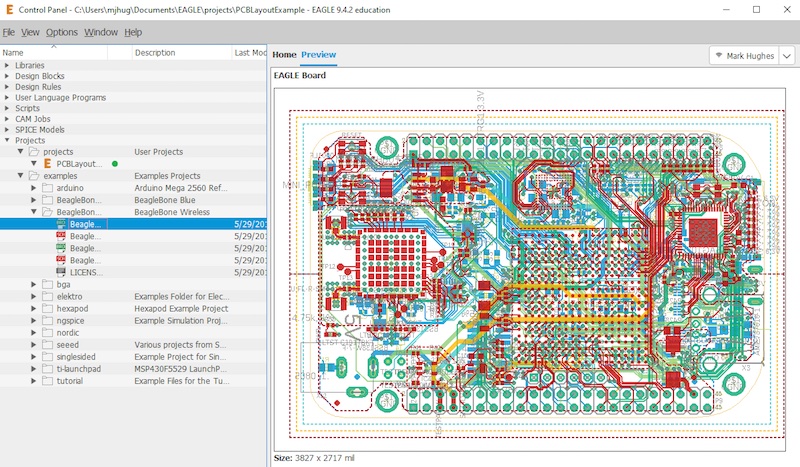Open the File menu
Image resolution: width=800 pixels, height=467 pixels.
tap(9, 32)
